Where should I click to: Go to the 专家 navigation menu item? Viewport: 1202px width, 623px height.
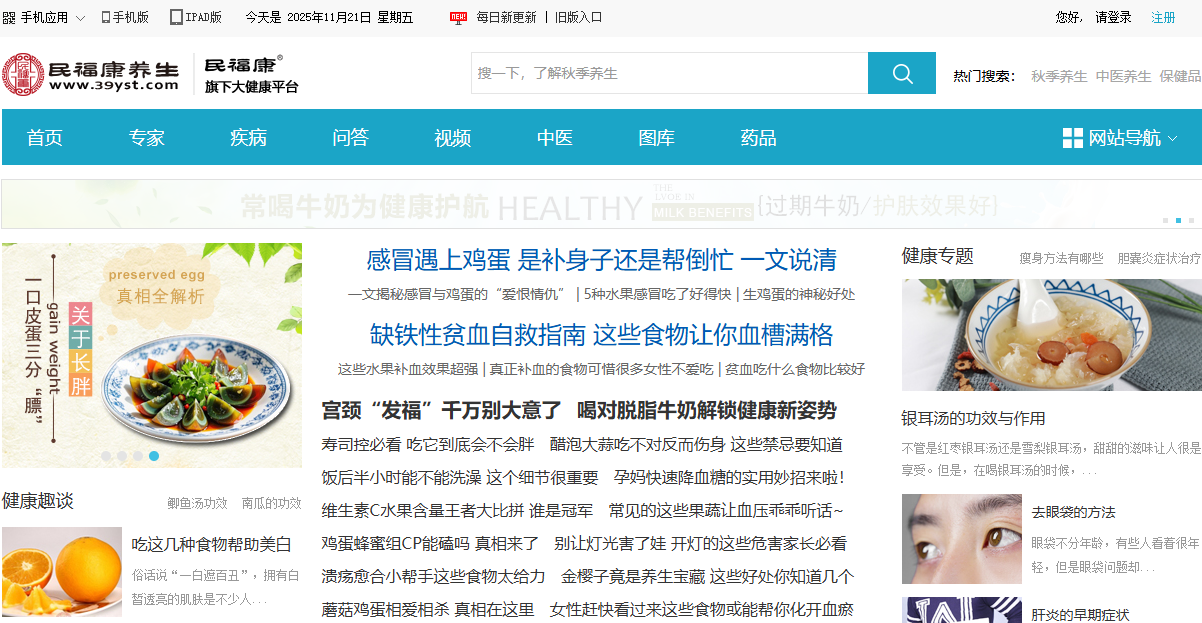tap(146, 138)
